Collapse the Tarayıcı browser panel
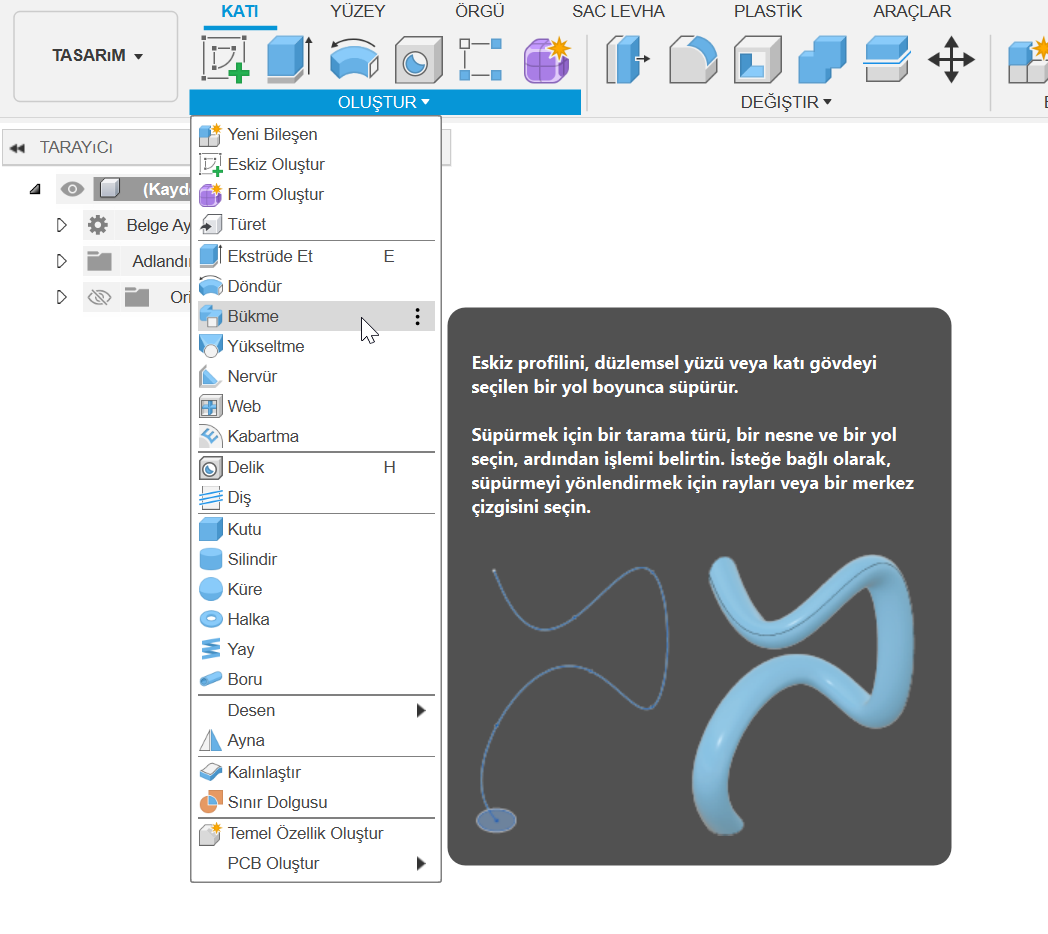The width and height of the screenshot is (1048, 934). coord(17,148)
